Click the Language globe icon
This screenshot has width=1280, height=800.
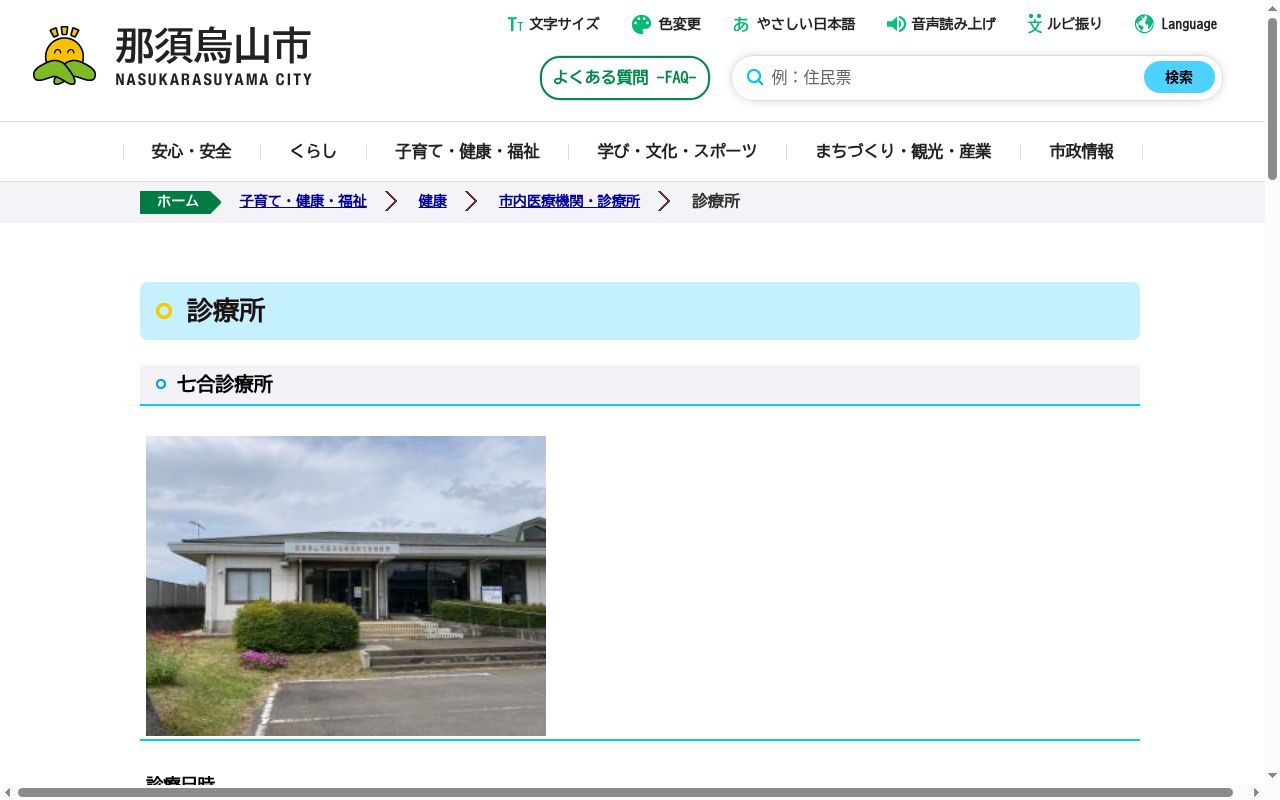[x=1144, y=24]
